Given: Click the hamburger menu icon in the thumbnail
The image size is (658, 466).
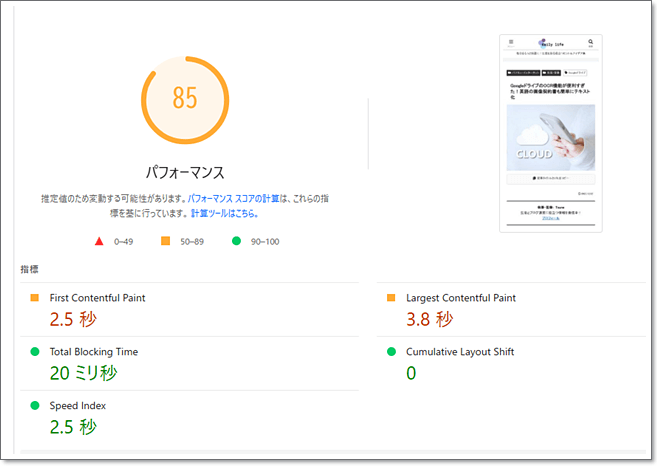Looking at the screenshot, I should click(x=511, y=42).
